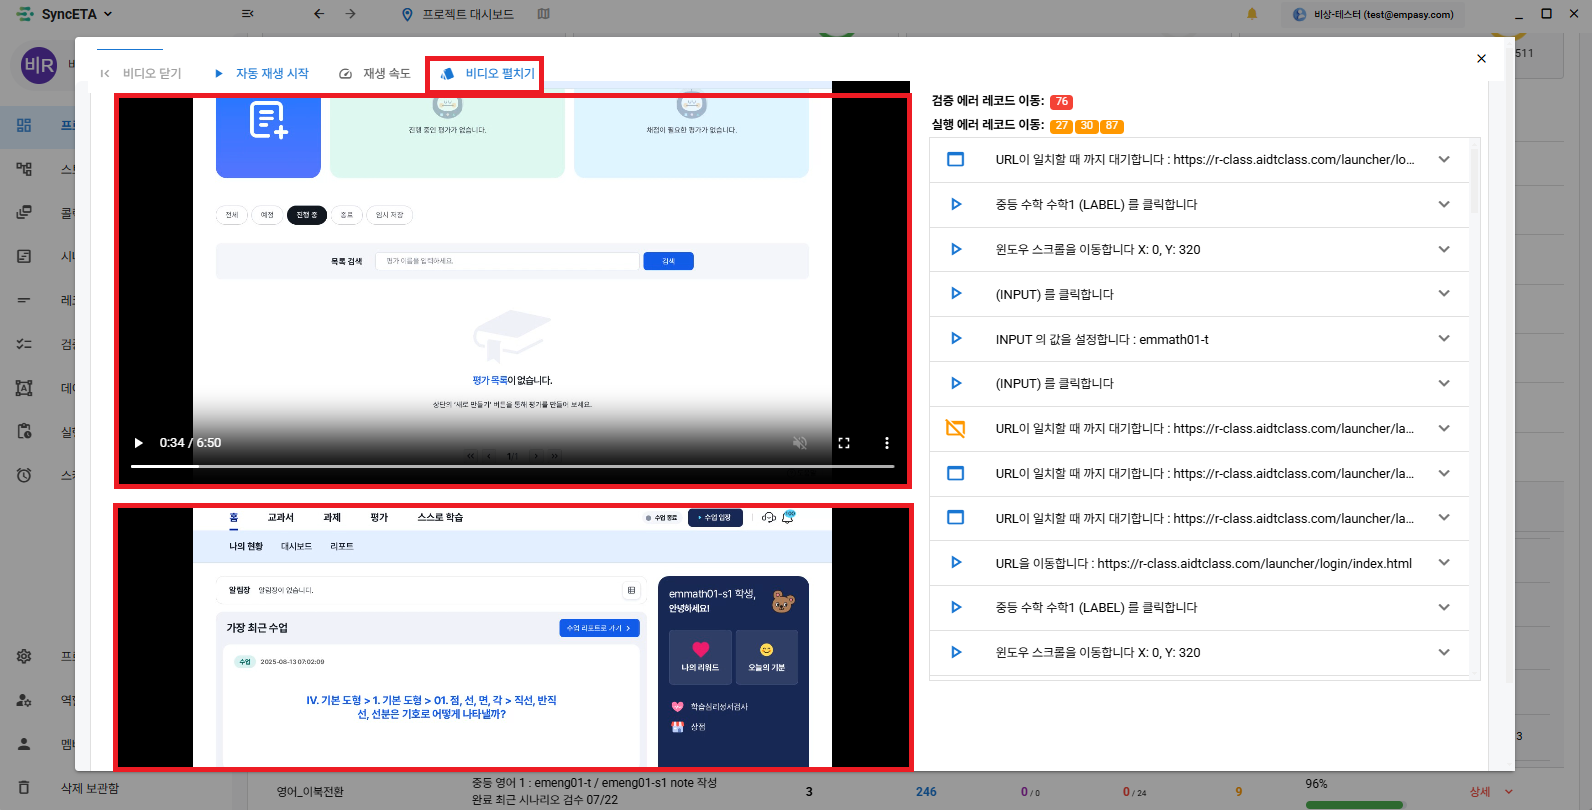Image resolution: width=1592 pixels, height=810 pixels.
Task: Expand the INPUT value emmath01-t step
Action: pyautogui.click(x=1443, y=339)
